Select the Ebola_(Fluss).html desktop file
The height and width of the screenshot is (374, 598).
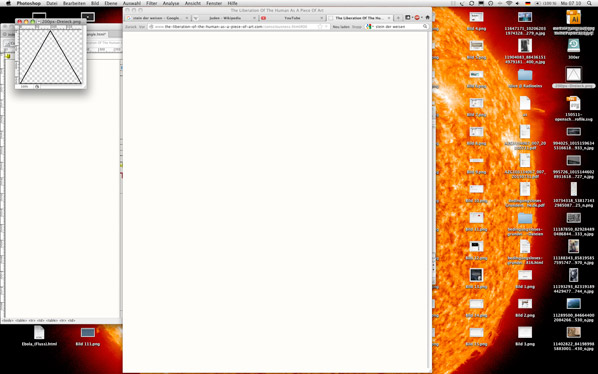[39, 335]
